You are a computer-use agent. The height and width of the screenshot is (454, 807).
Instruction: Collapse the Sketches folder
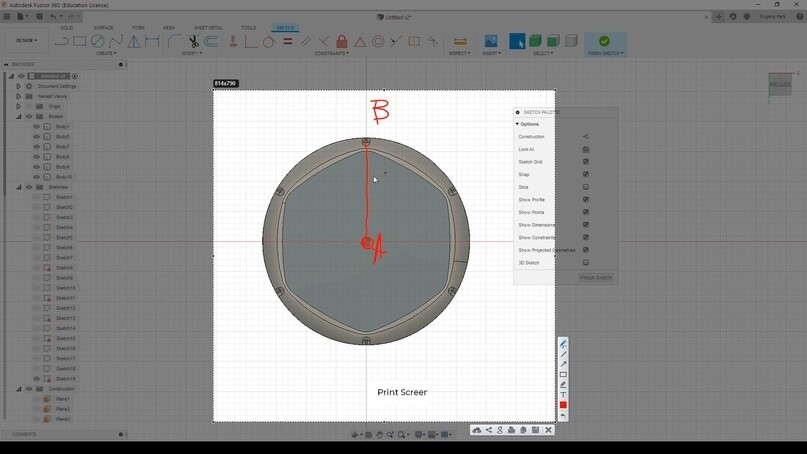(19, 187)
